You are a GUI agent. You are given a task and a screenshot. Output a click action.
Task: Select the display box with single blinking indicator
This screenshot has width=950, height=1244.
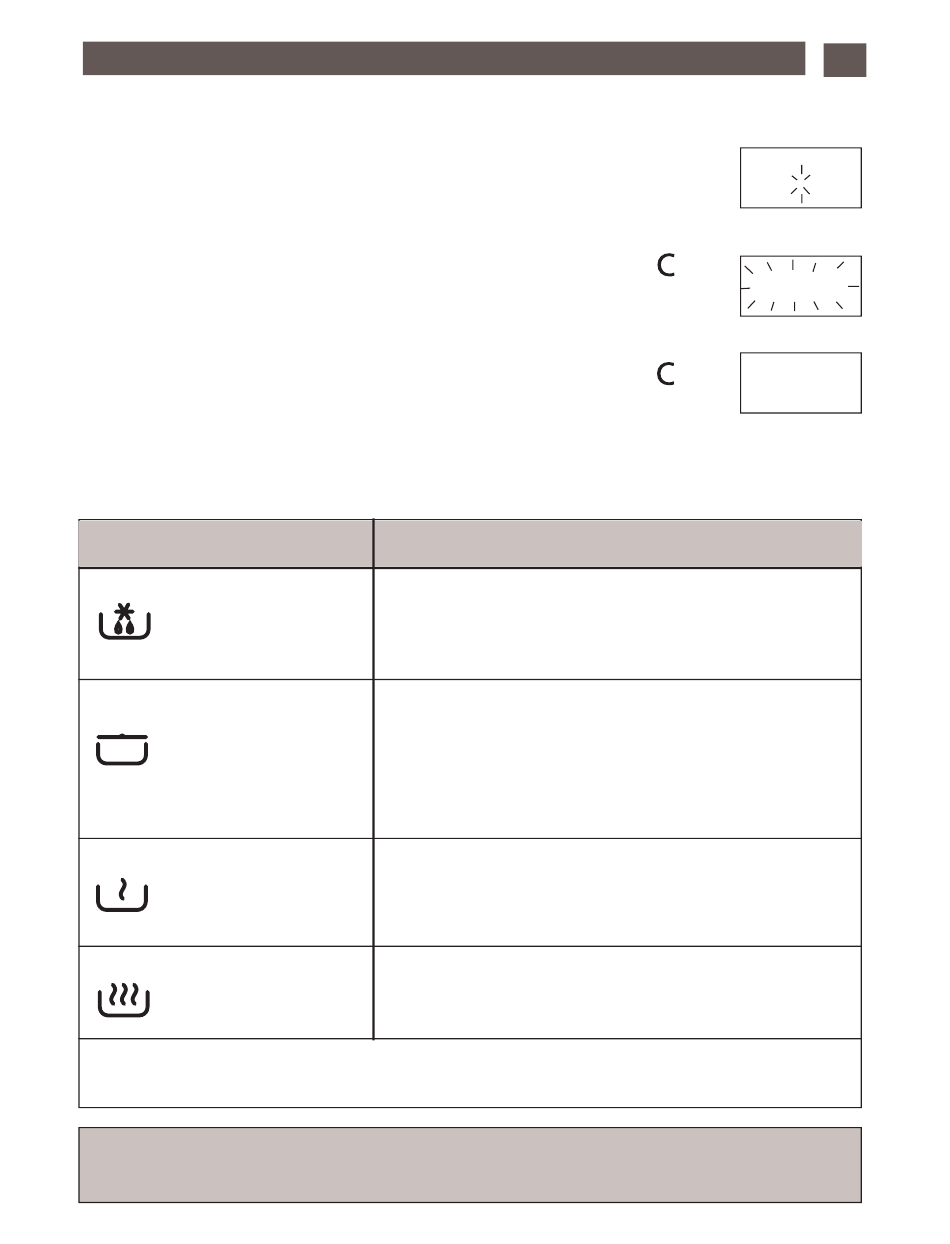point(801,178)
